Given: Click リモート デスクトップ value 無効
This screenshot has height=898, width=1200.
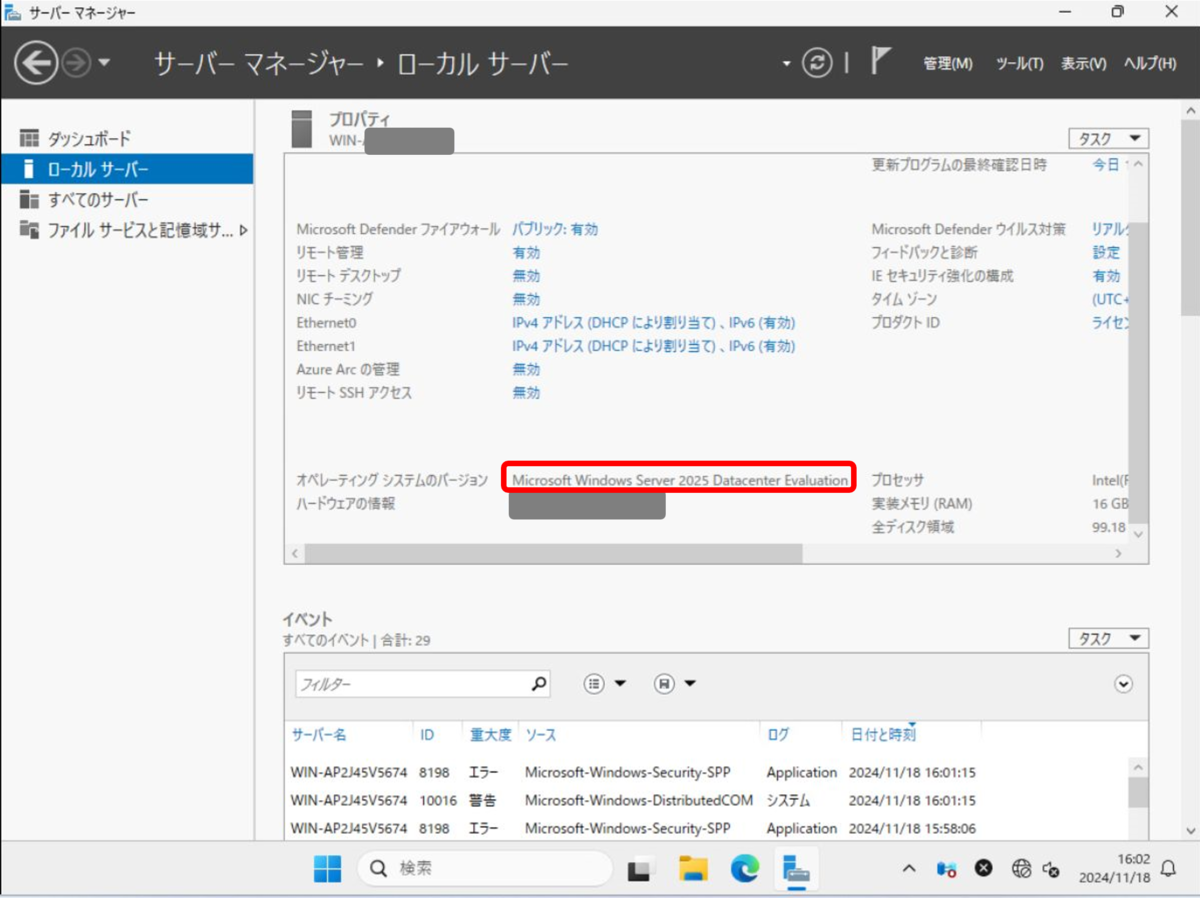Looking at the screenshot, I should pyautogui.click(x=526, y=276).
